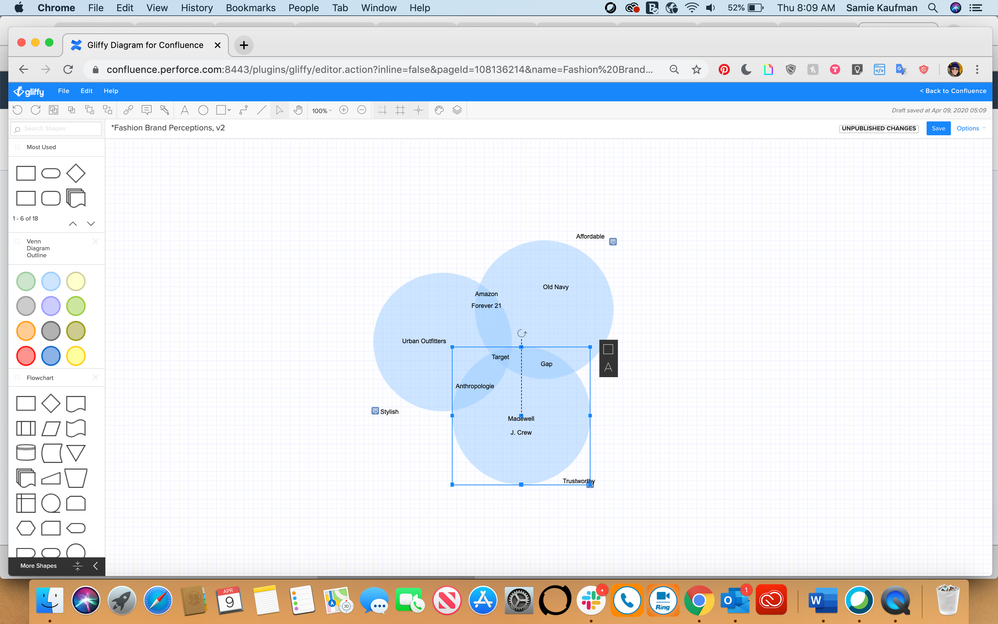Select the Text tool icon
998x624 pixels.
point(185,110)
